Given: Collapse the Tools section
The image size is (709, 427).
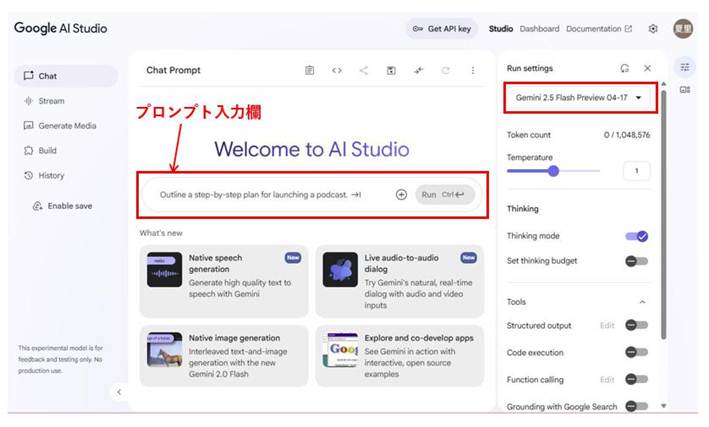Looking at the screenshot, I should click(642, 302).
